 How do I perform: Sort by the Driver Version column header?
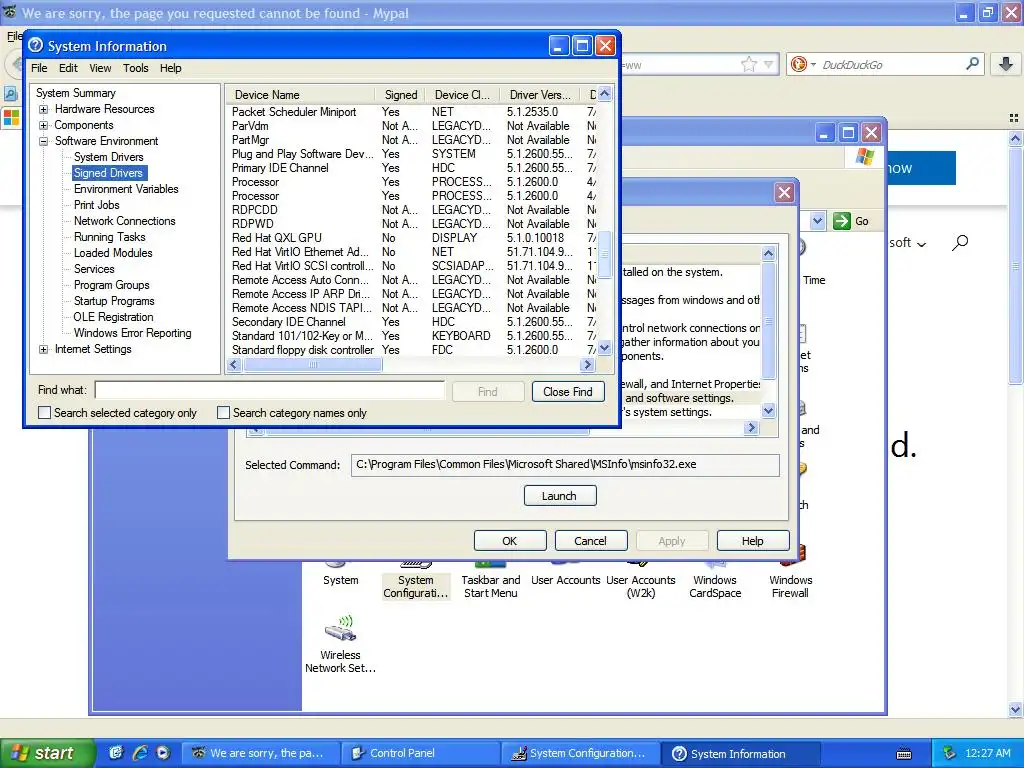click(539, 95)
